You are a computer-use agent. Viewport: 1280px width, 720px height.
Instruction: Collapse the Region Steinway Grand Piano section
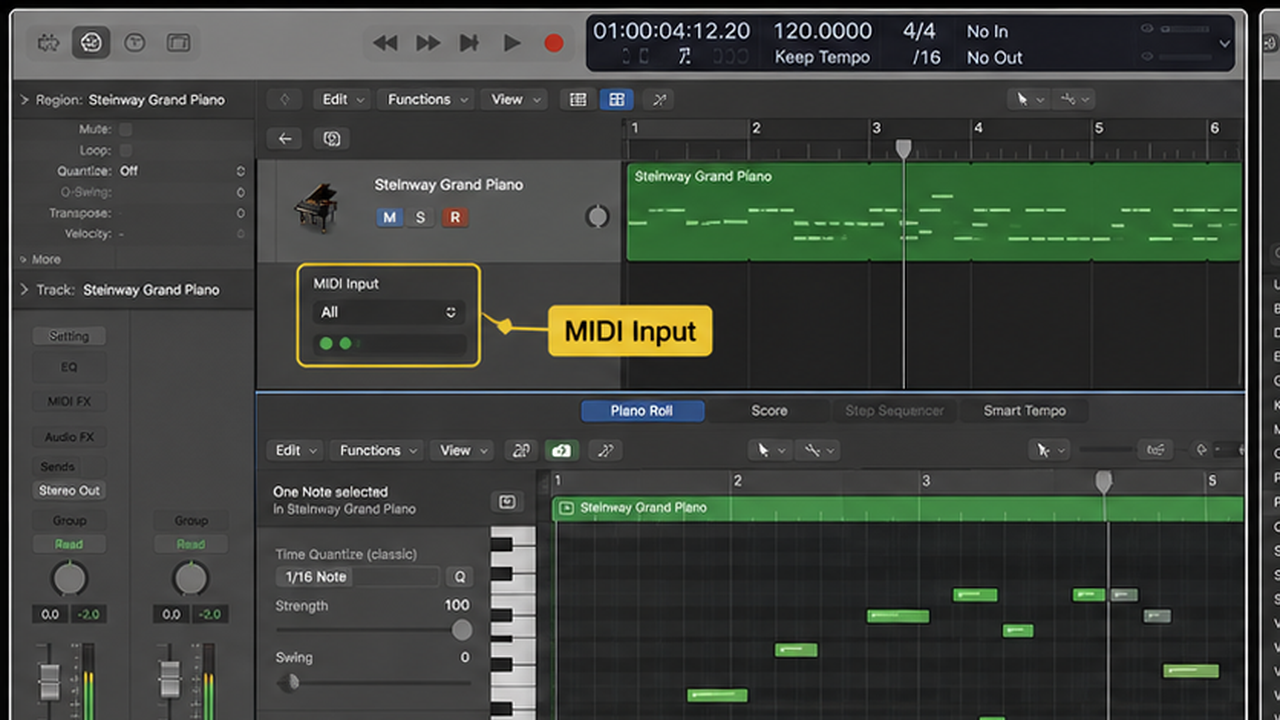pos(24,100)
